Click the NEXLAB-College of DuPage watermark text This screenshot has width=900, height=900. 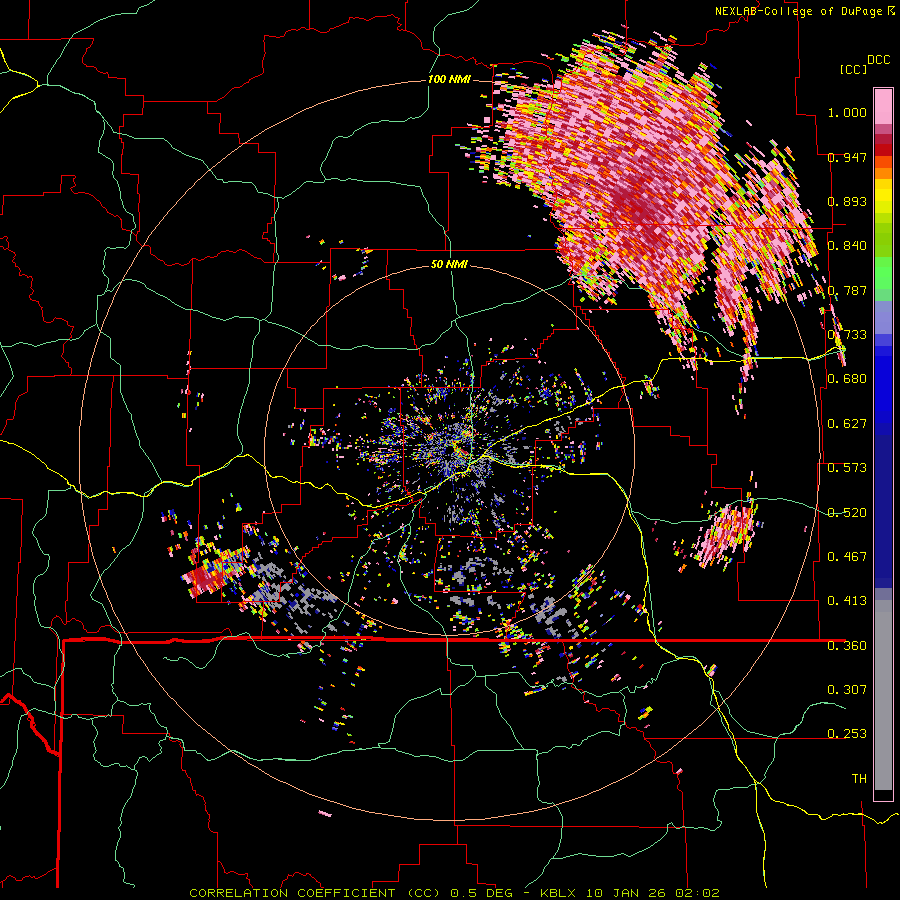tap(798, 11)
